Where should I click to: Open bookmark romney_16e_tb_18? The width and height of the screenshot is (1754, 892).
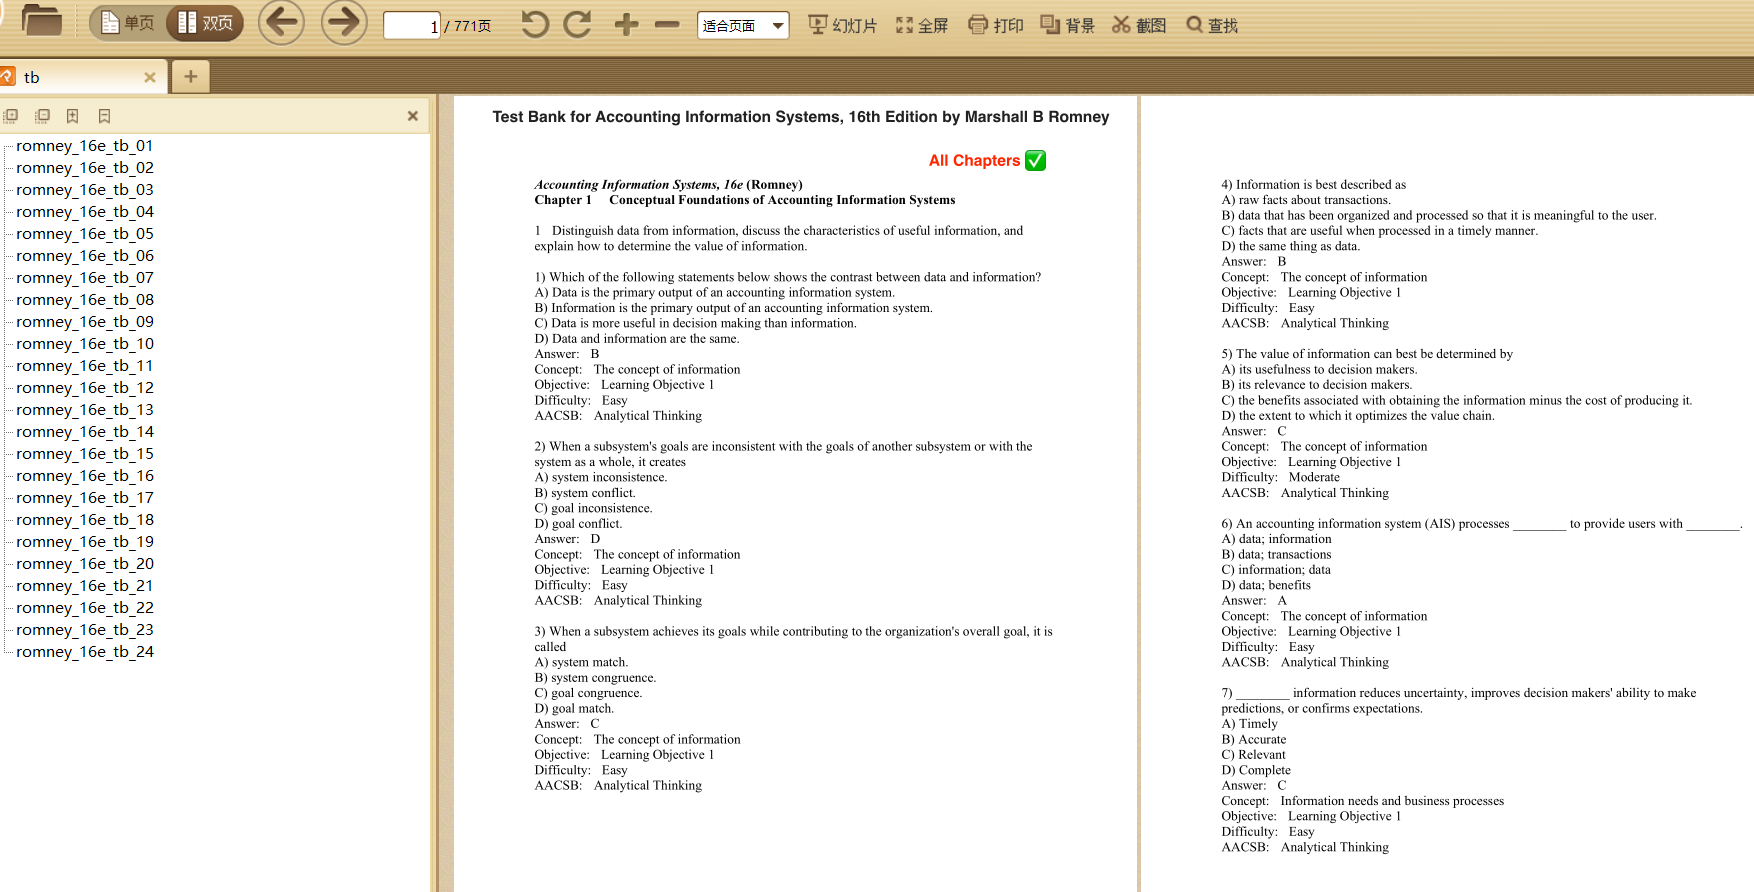coord(85,520)
